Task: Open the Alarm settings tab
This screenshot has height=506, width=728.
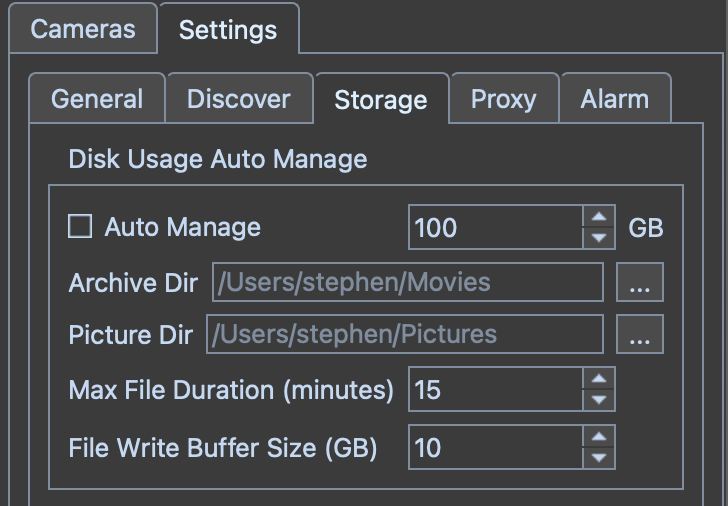Action: (614, 99)
